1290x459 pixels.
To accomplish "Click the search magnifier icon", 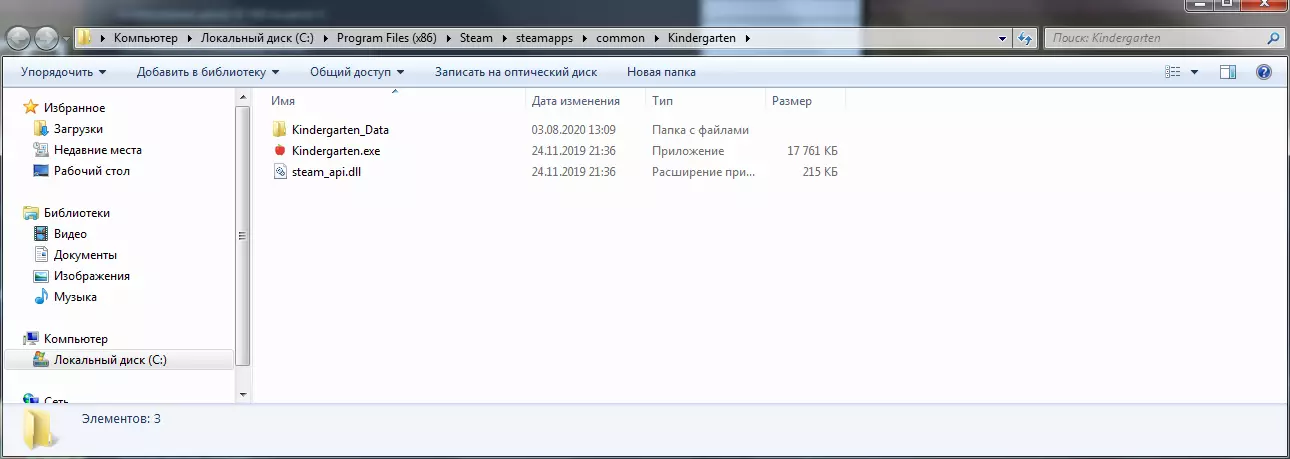I will pyautogui.click(x=1273, y=38).
